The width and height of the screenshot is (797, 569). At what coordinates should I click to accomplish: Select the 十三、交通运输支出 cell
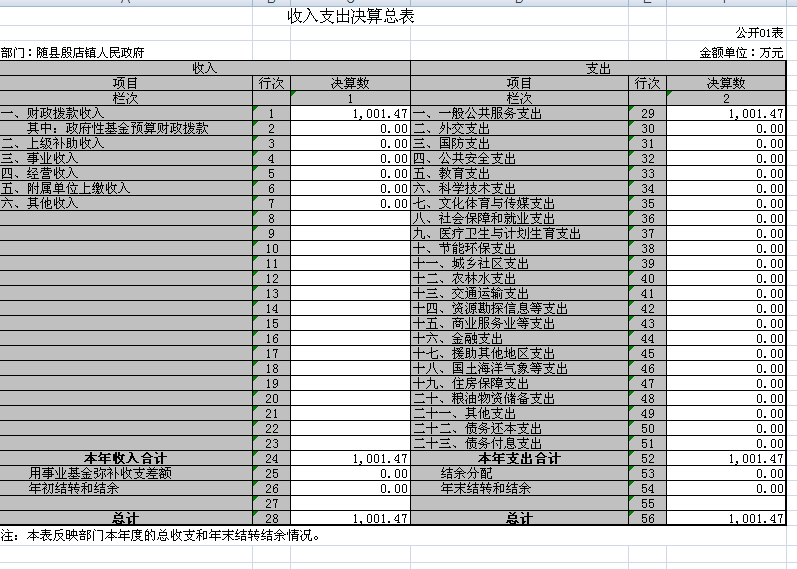coord(519,293)
